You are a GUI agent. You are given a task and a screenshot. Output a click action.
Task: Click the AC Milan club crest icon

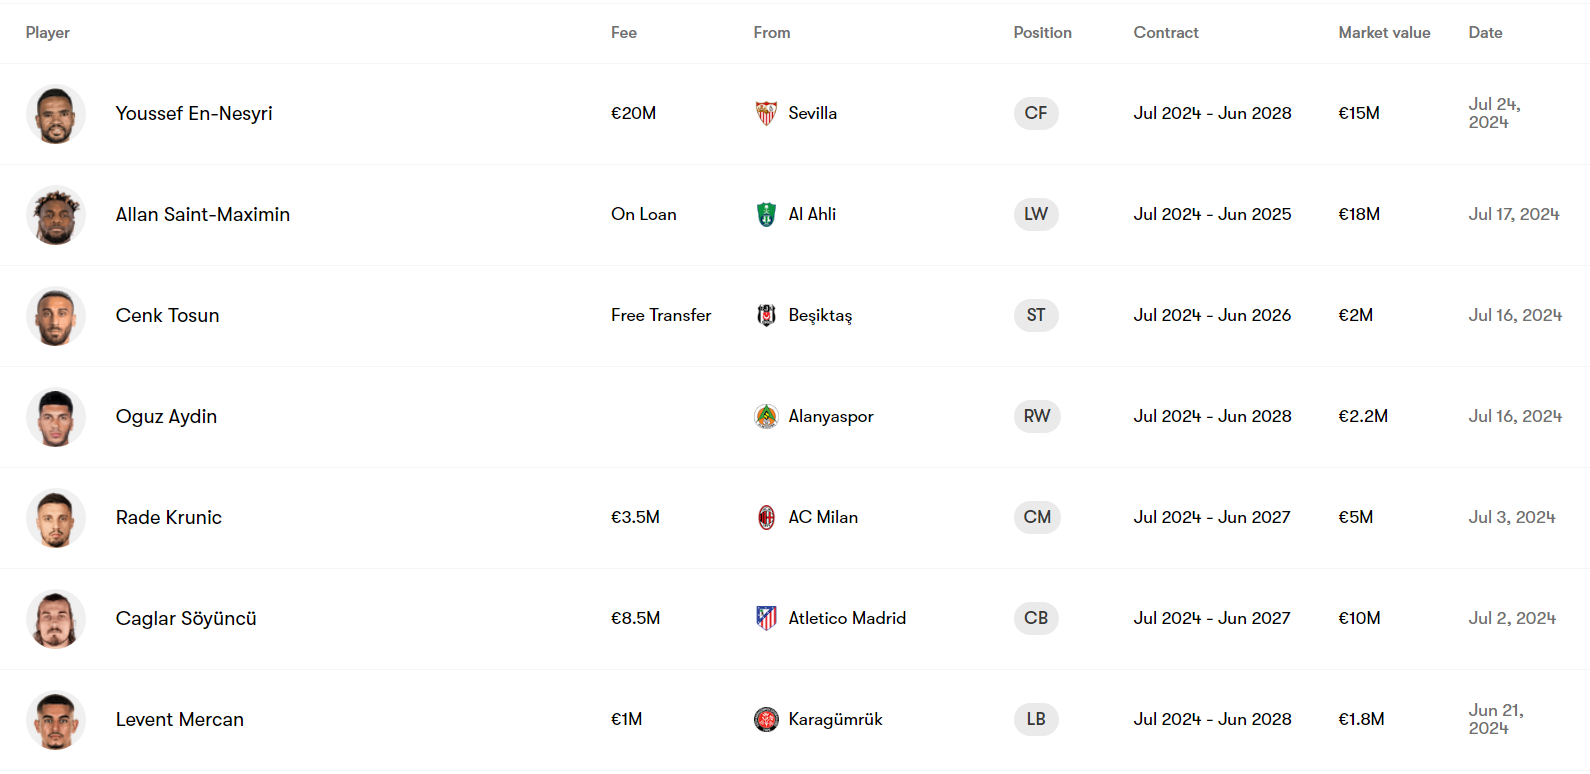tap(766, 517)
